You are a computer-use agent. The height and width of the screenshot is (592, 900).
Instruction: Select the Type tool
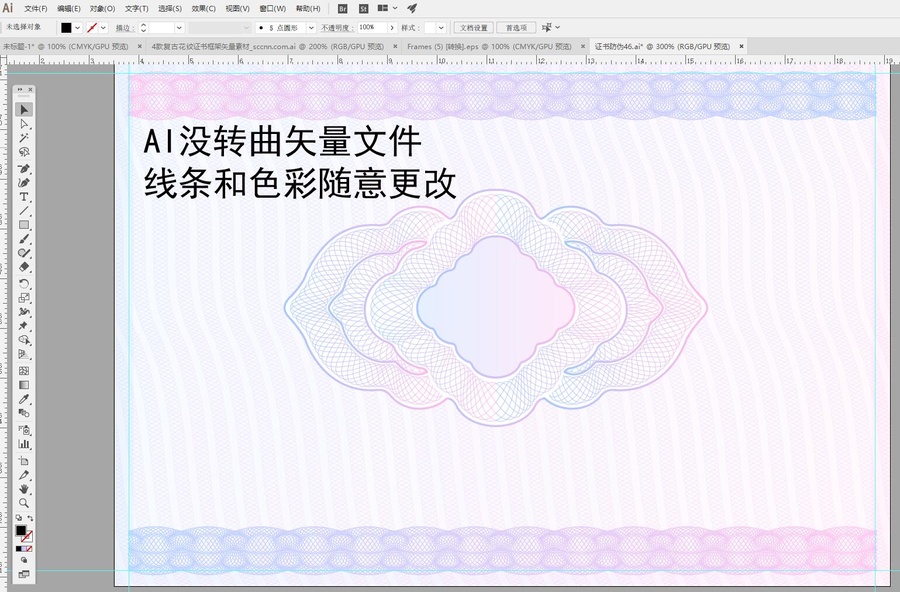[24, 197]
